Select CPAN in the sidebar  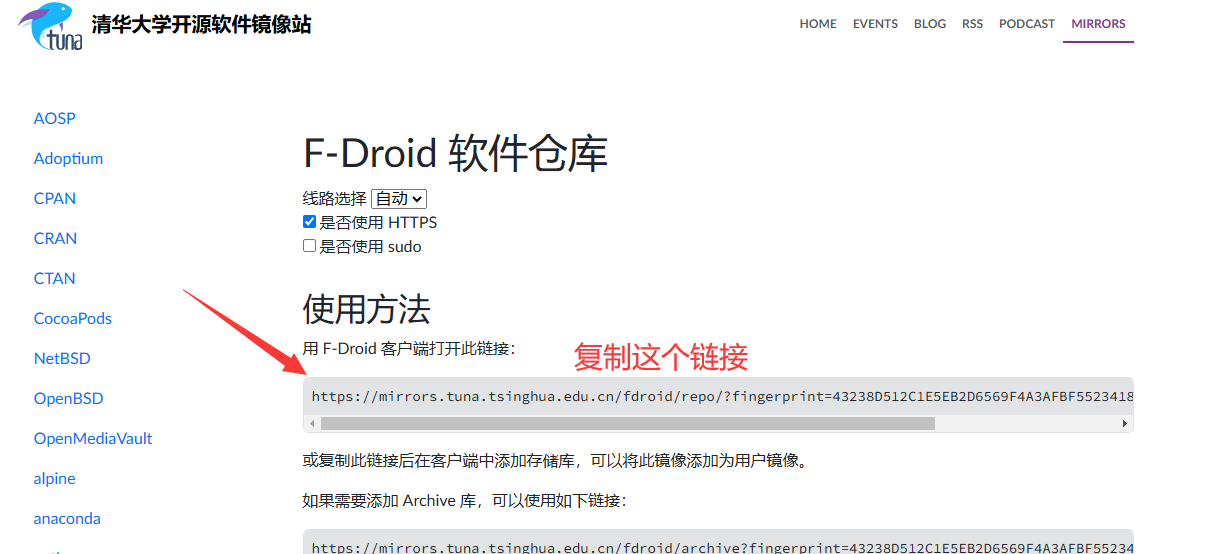click(x=55, y=198)
